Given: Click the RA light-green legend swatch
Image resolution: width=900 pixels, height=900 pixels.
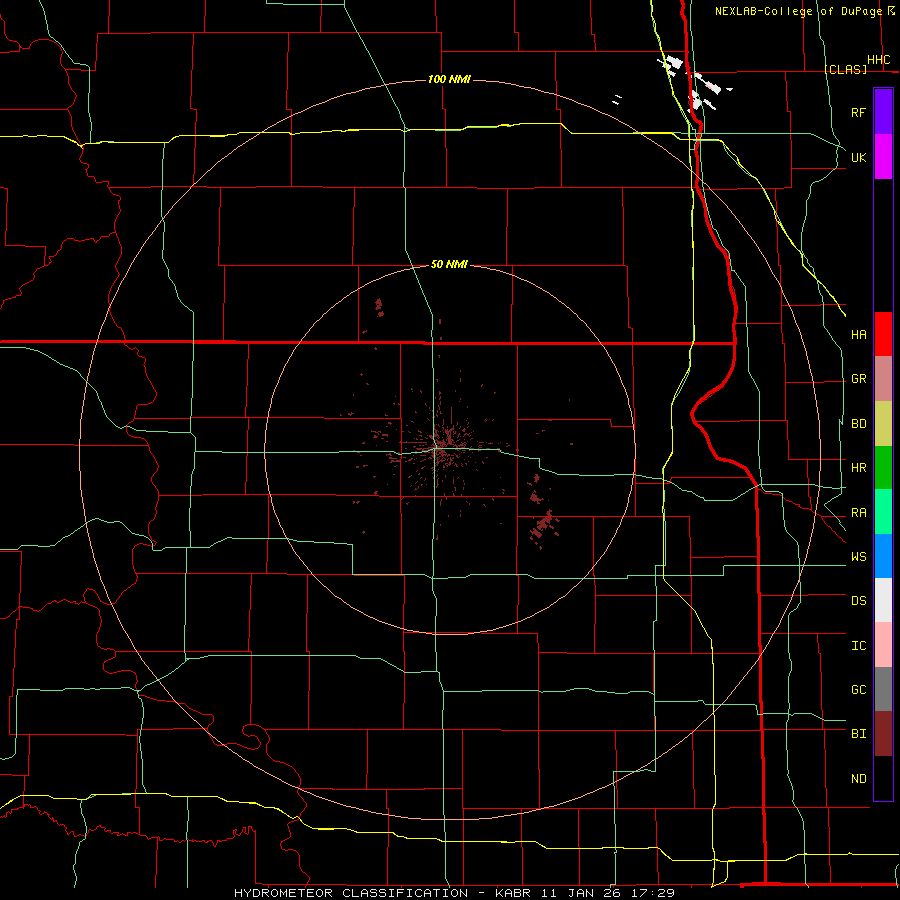Looking at the screenshot, I should pyautogui.click(x=883, y=512).
